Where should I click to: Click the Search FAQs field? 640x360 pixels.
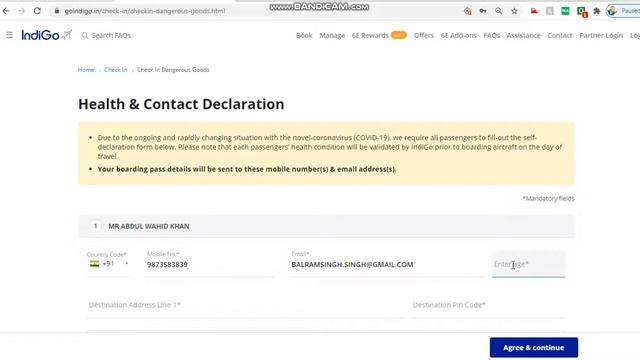point(111,36)
